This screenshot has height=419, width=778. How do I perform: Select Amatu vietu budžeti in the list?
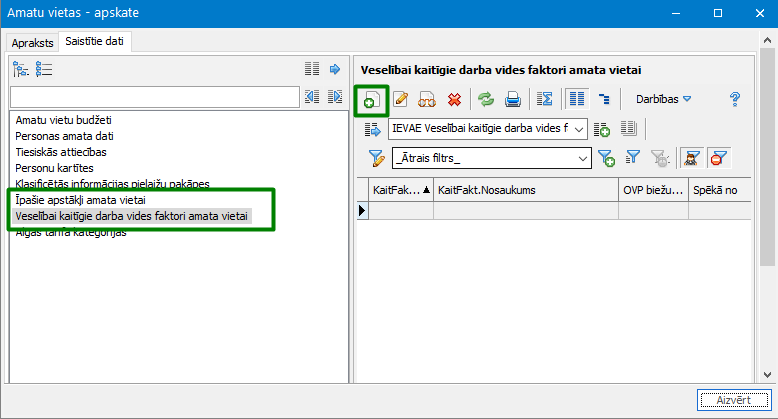tap(64, 120)
